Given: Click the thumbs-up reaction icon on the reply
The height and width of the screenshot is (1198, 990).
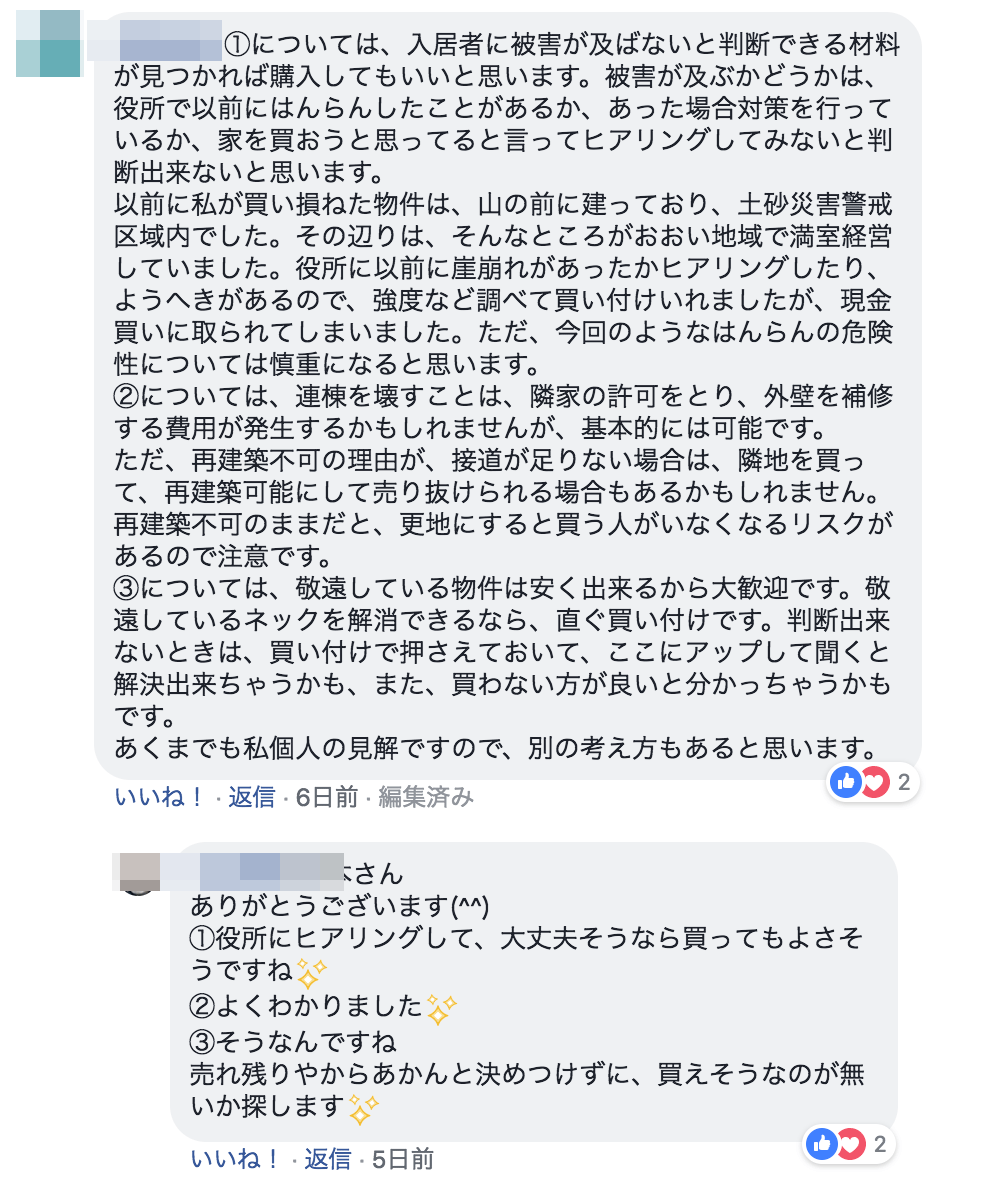Looking at the screenshot, I should click(x=823, y=1144).
